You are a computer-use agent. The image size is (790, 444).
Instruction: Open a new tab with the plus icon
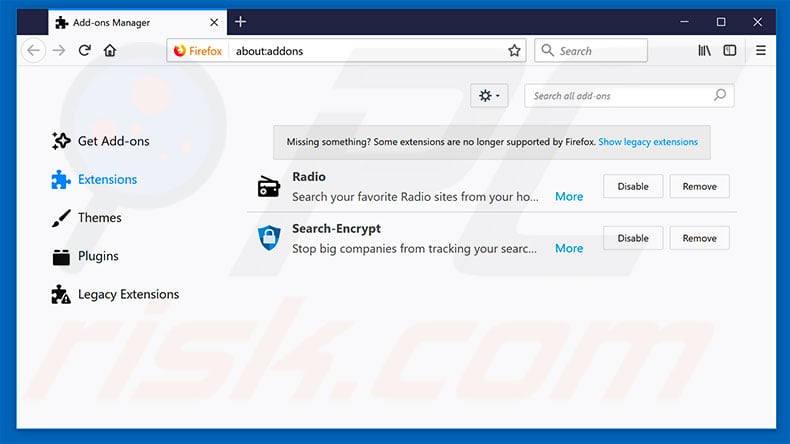(240, 22)
